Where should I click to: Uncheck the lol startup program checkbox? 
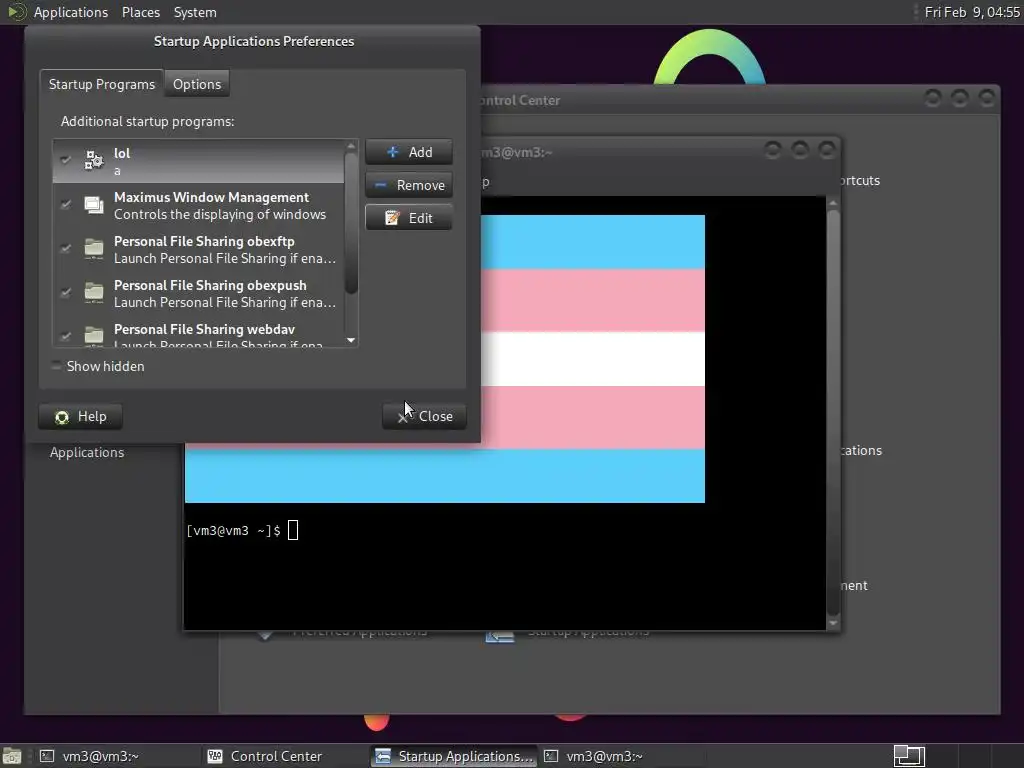click(65, 159)
